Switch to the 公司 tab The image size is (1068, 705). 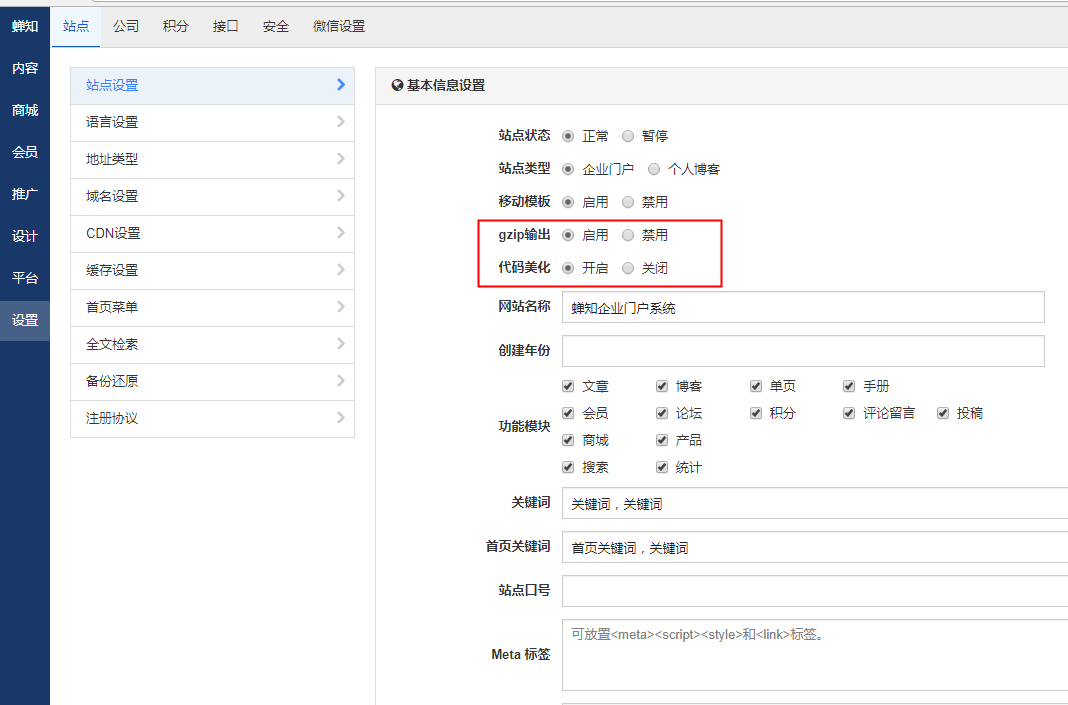point(126,27)
